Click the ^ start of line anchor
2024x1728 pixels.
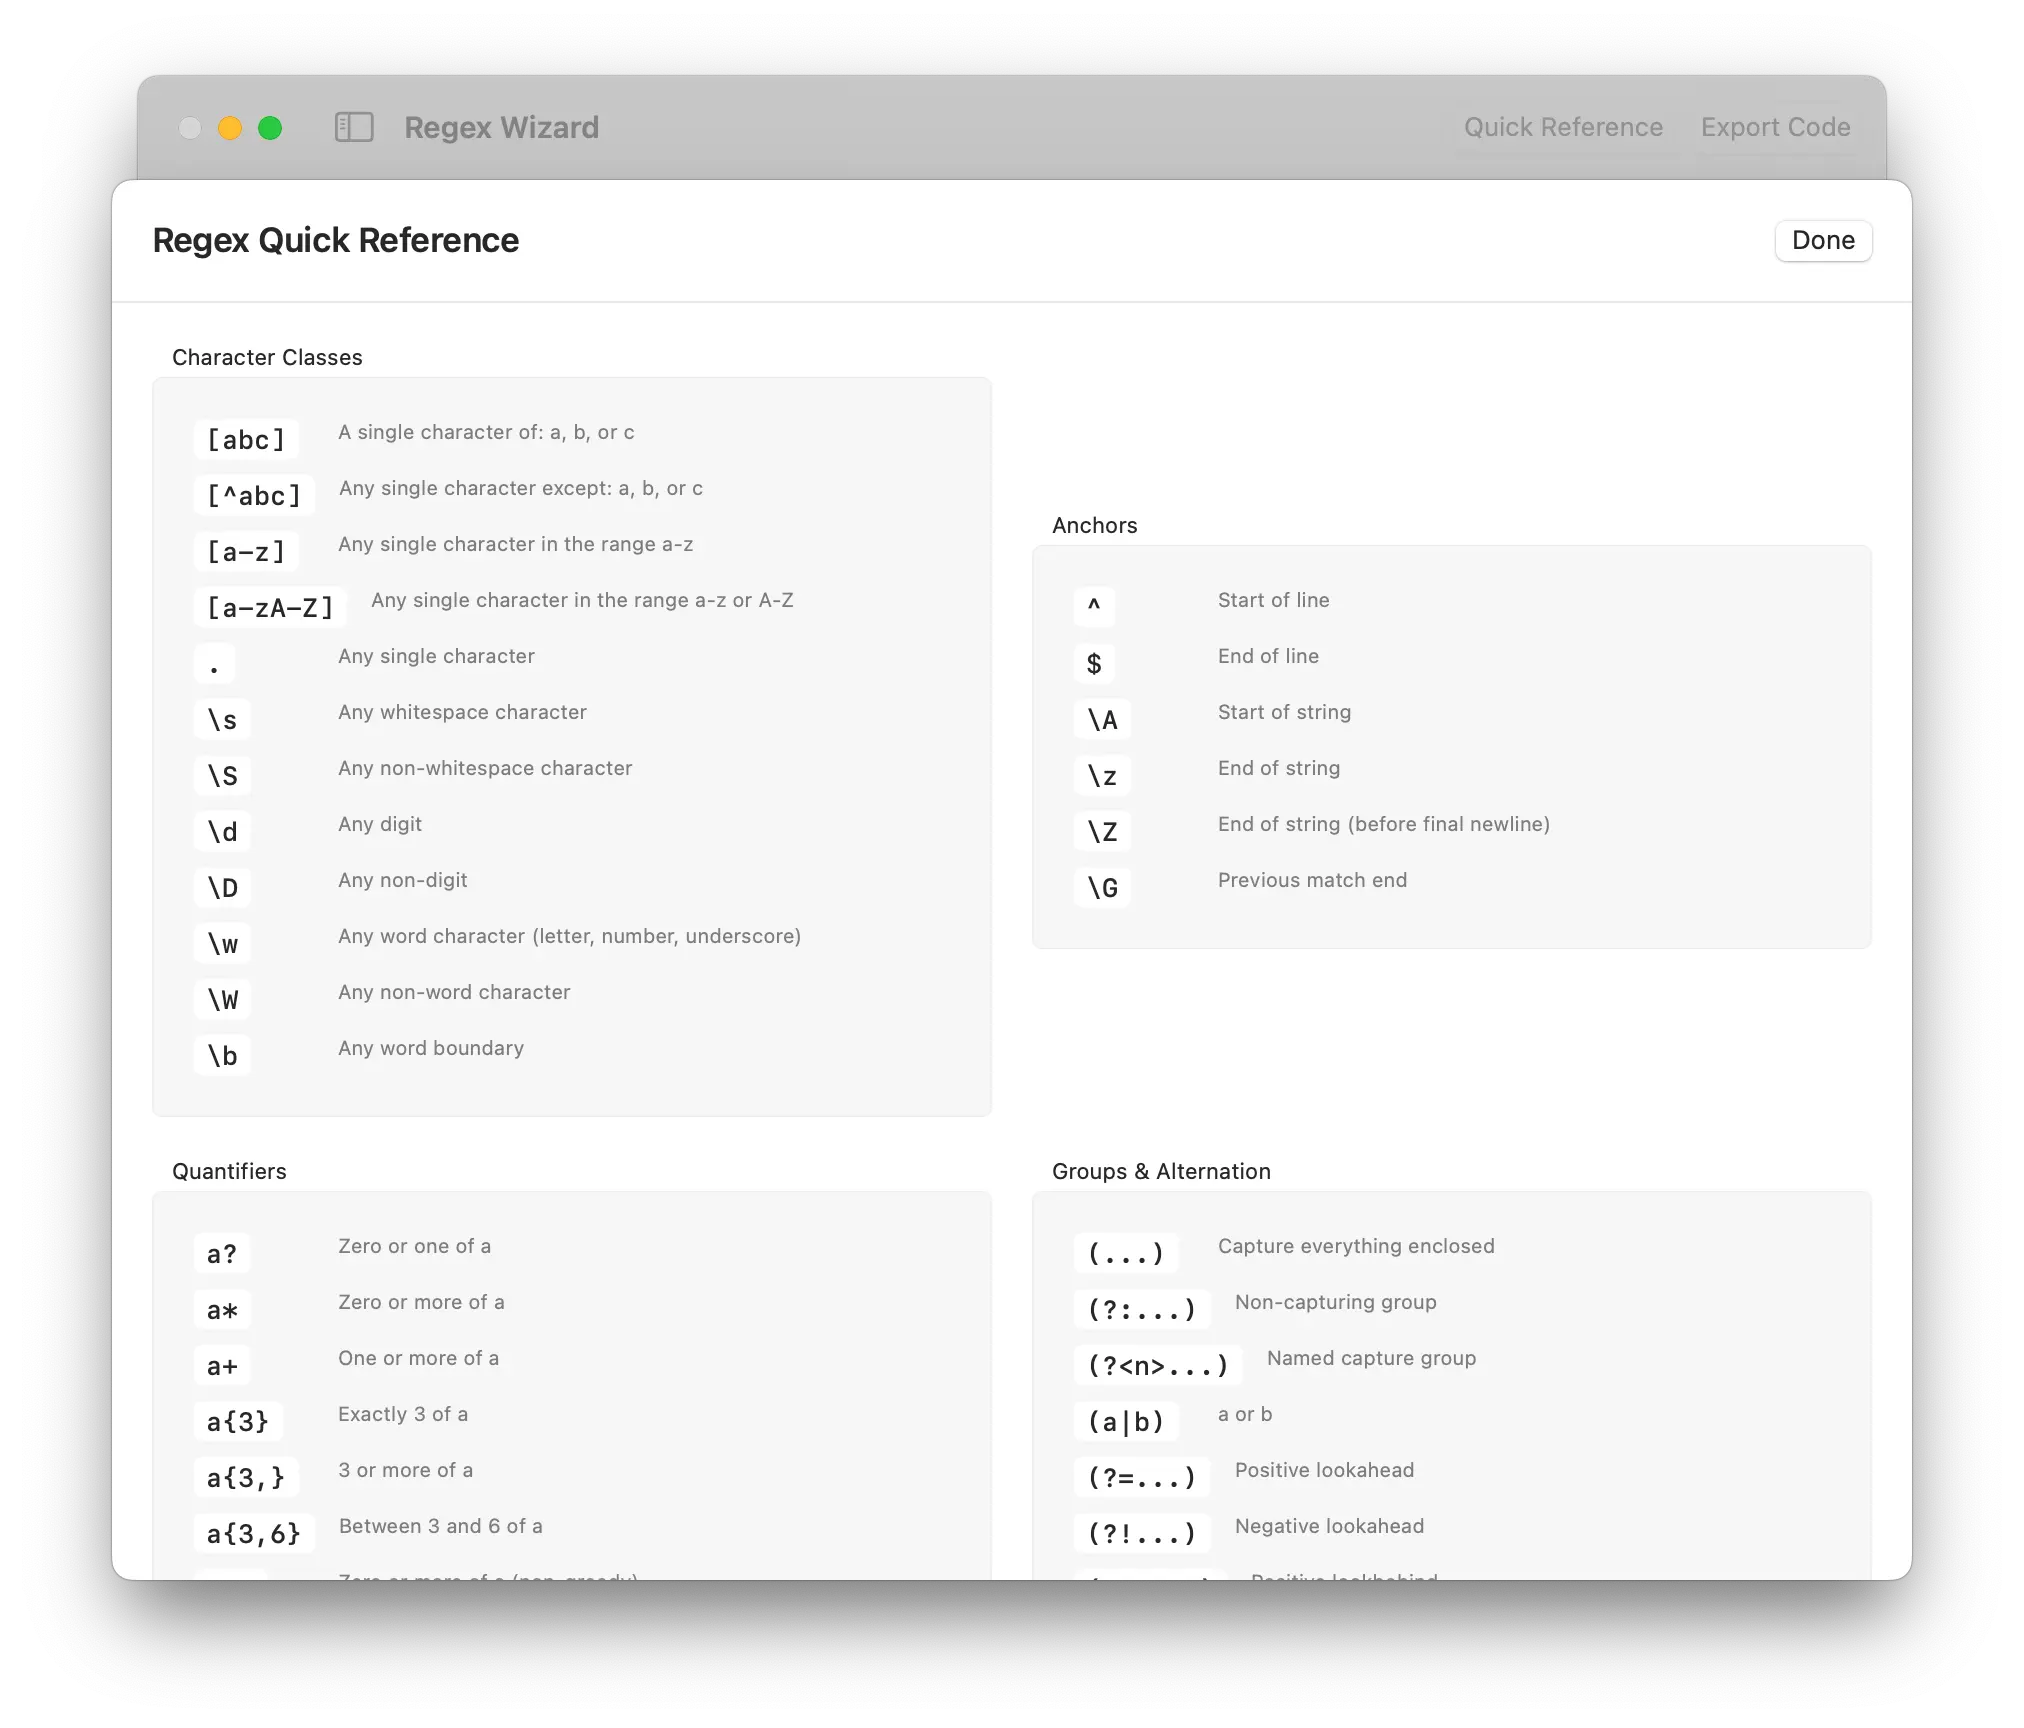point(1094,607)
